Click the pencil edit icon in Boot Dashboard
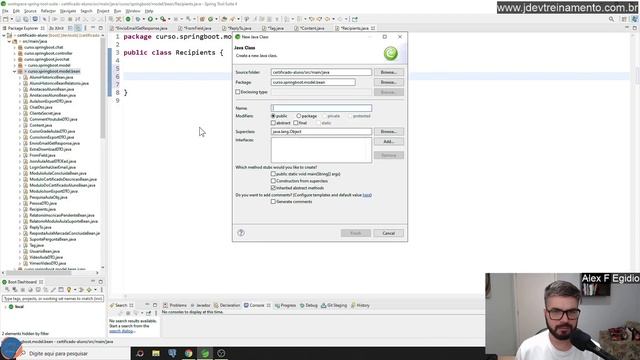This screenshot has height=360, width=640. (53, 290)
